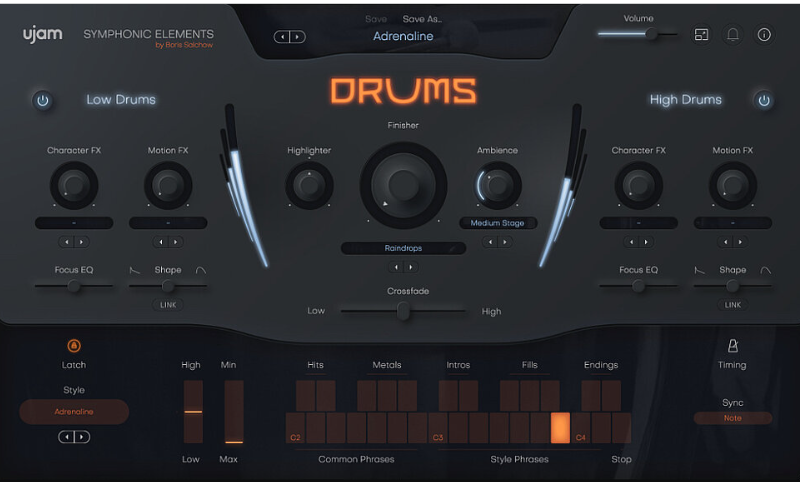Image resolution: width=800 pixels, height=482 pixels.
Task: Click Save in the preset header
Action: pyautogui.click(x=376, y=19)
